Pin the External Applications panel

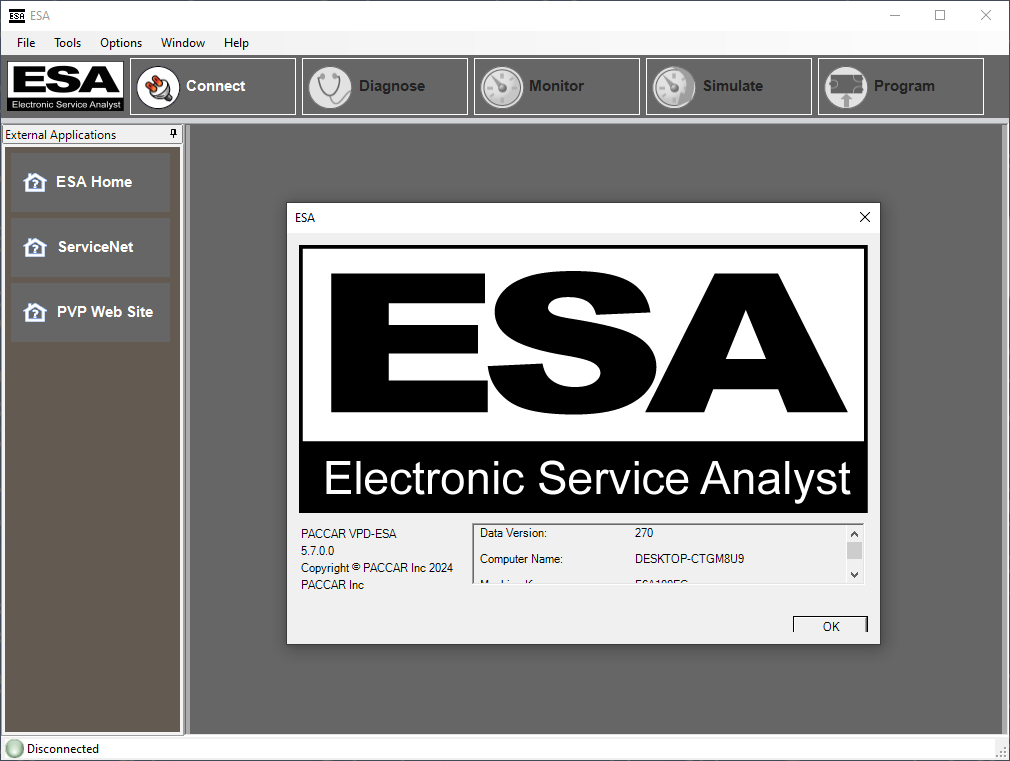(x=173, y=133)
